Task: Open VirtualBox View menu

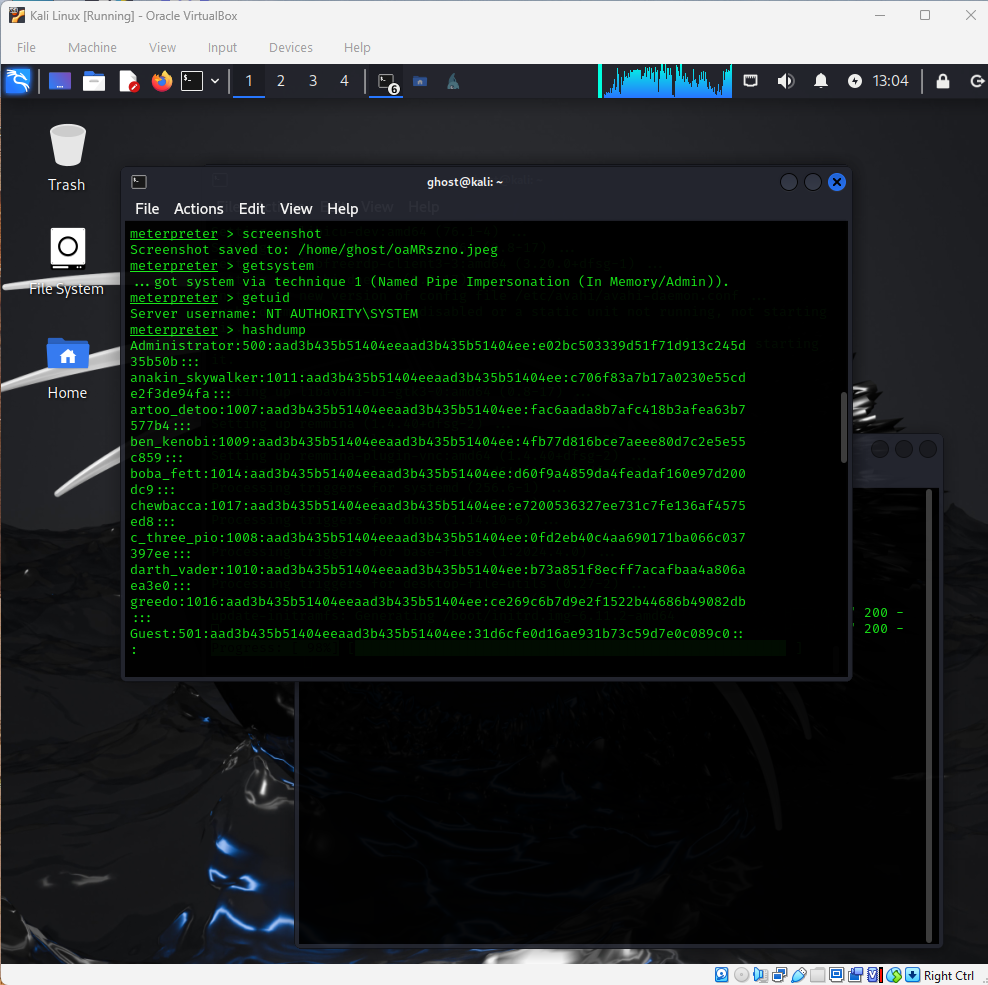Action: 162,48
